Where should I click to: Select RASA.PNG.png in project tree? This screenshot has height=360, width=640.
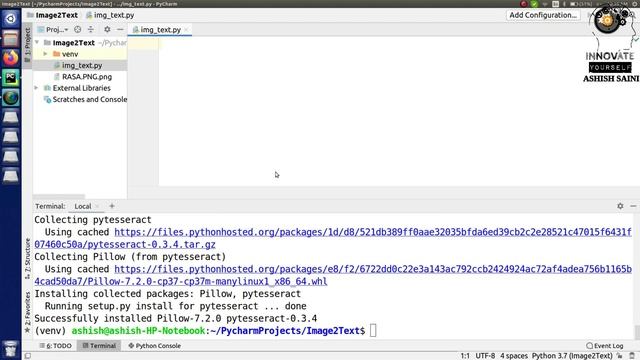tap(87, 77)
